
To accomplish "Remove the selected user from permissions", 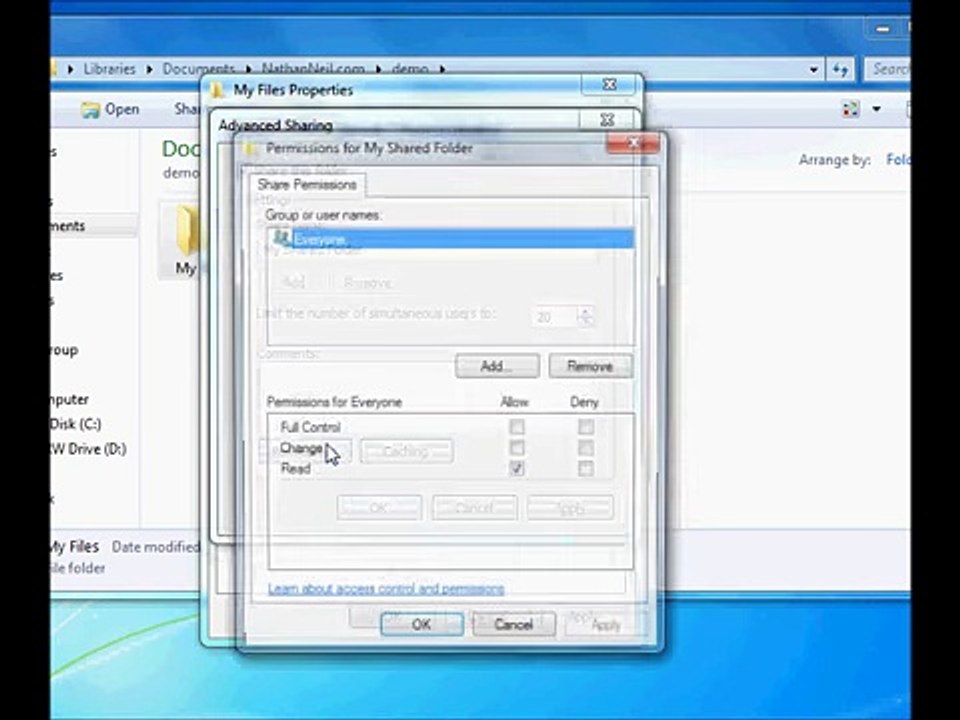I will tap(590, 366).
